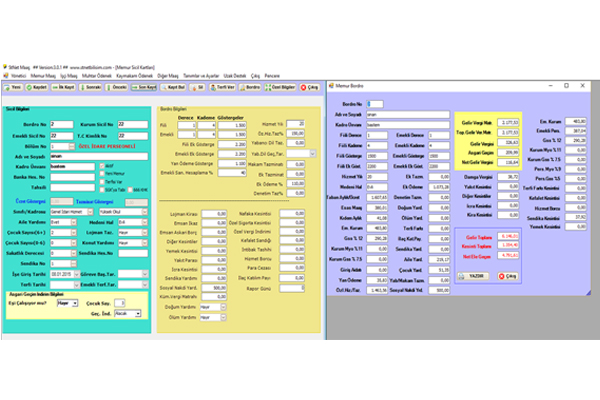This screenshot has height=400, width=600.
Task: Enable the Yeni Memur checkbox
Action: pyautogui.click(x=103, y=173)
